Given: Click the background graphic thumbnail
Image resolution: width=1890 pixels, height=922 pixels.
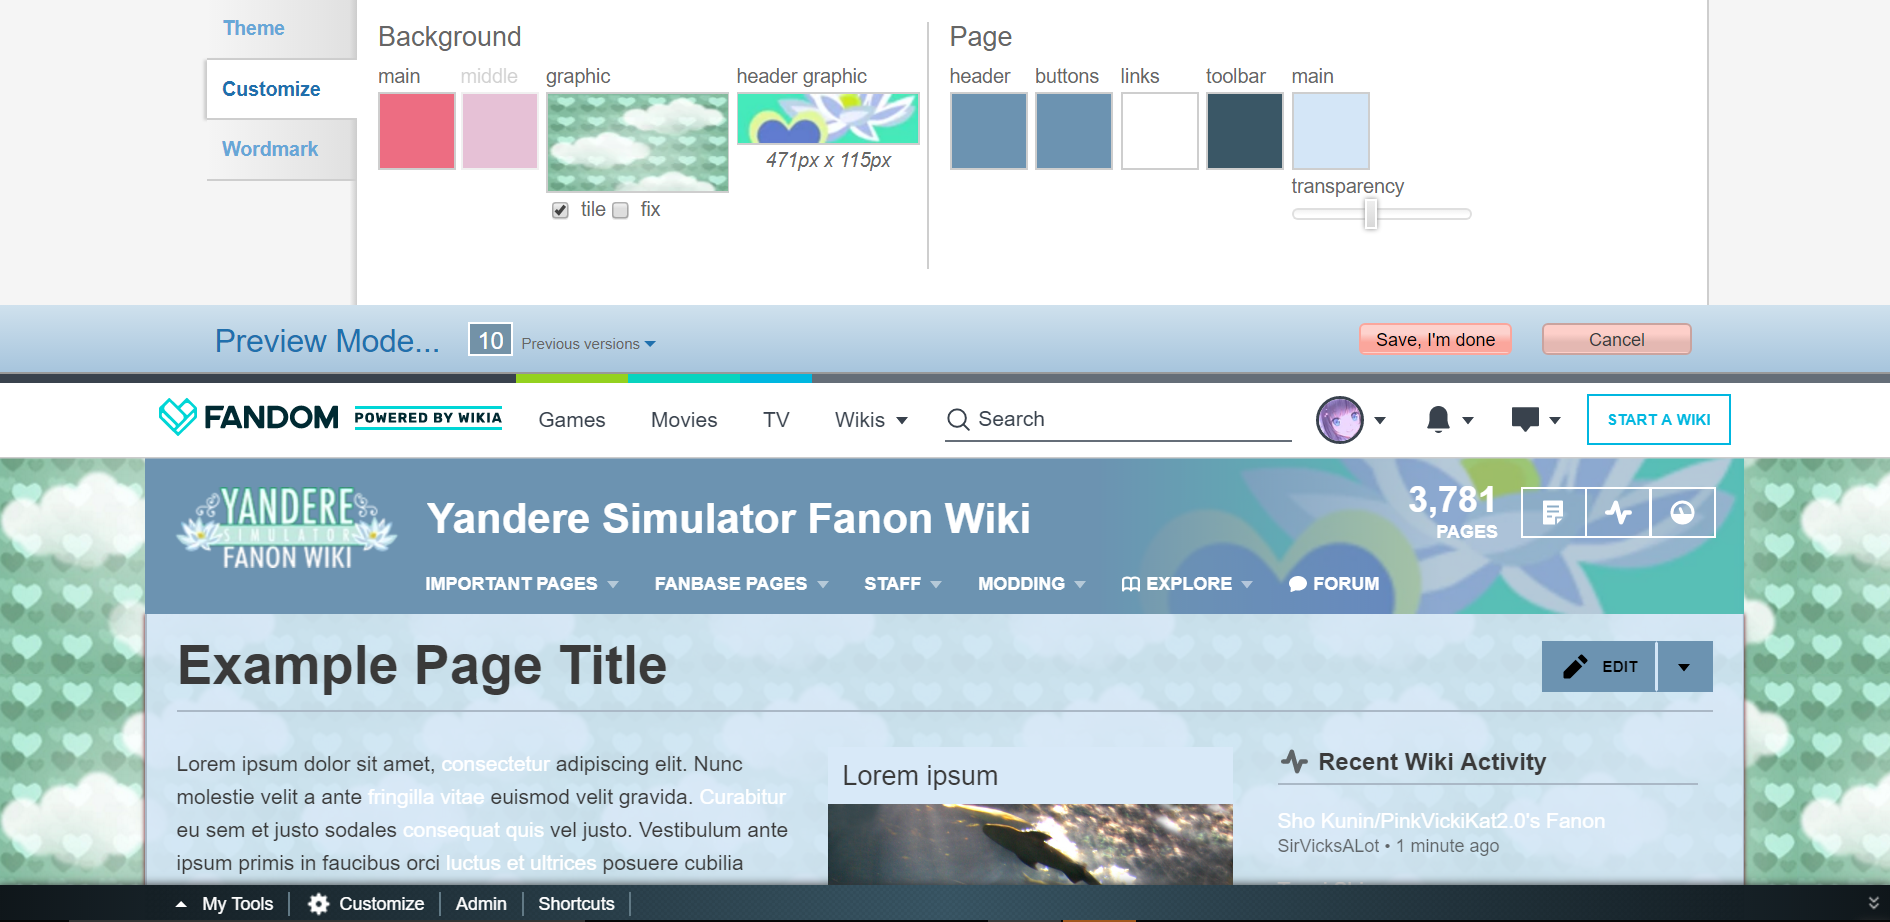Looking at the screenshot, I should (x=637, y=142).
